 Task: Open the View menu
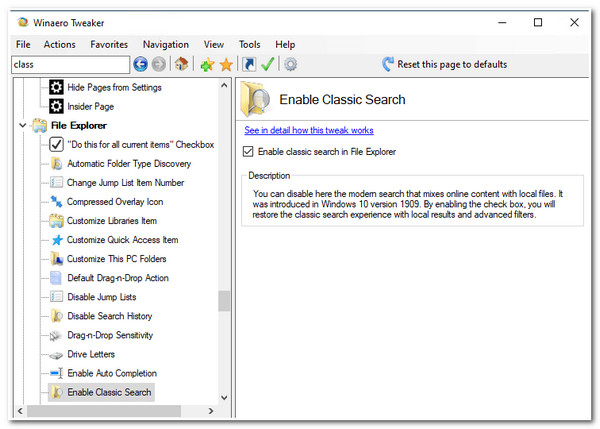pos(214,44)
